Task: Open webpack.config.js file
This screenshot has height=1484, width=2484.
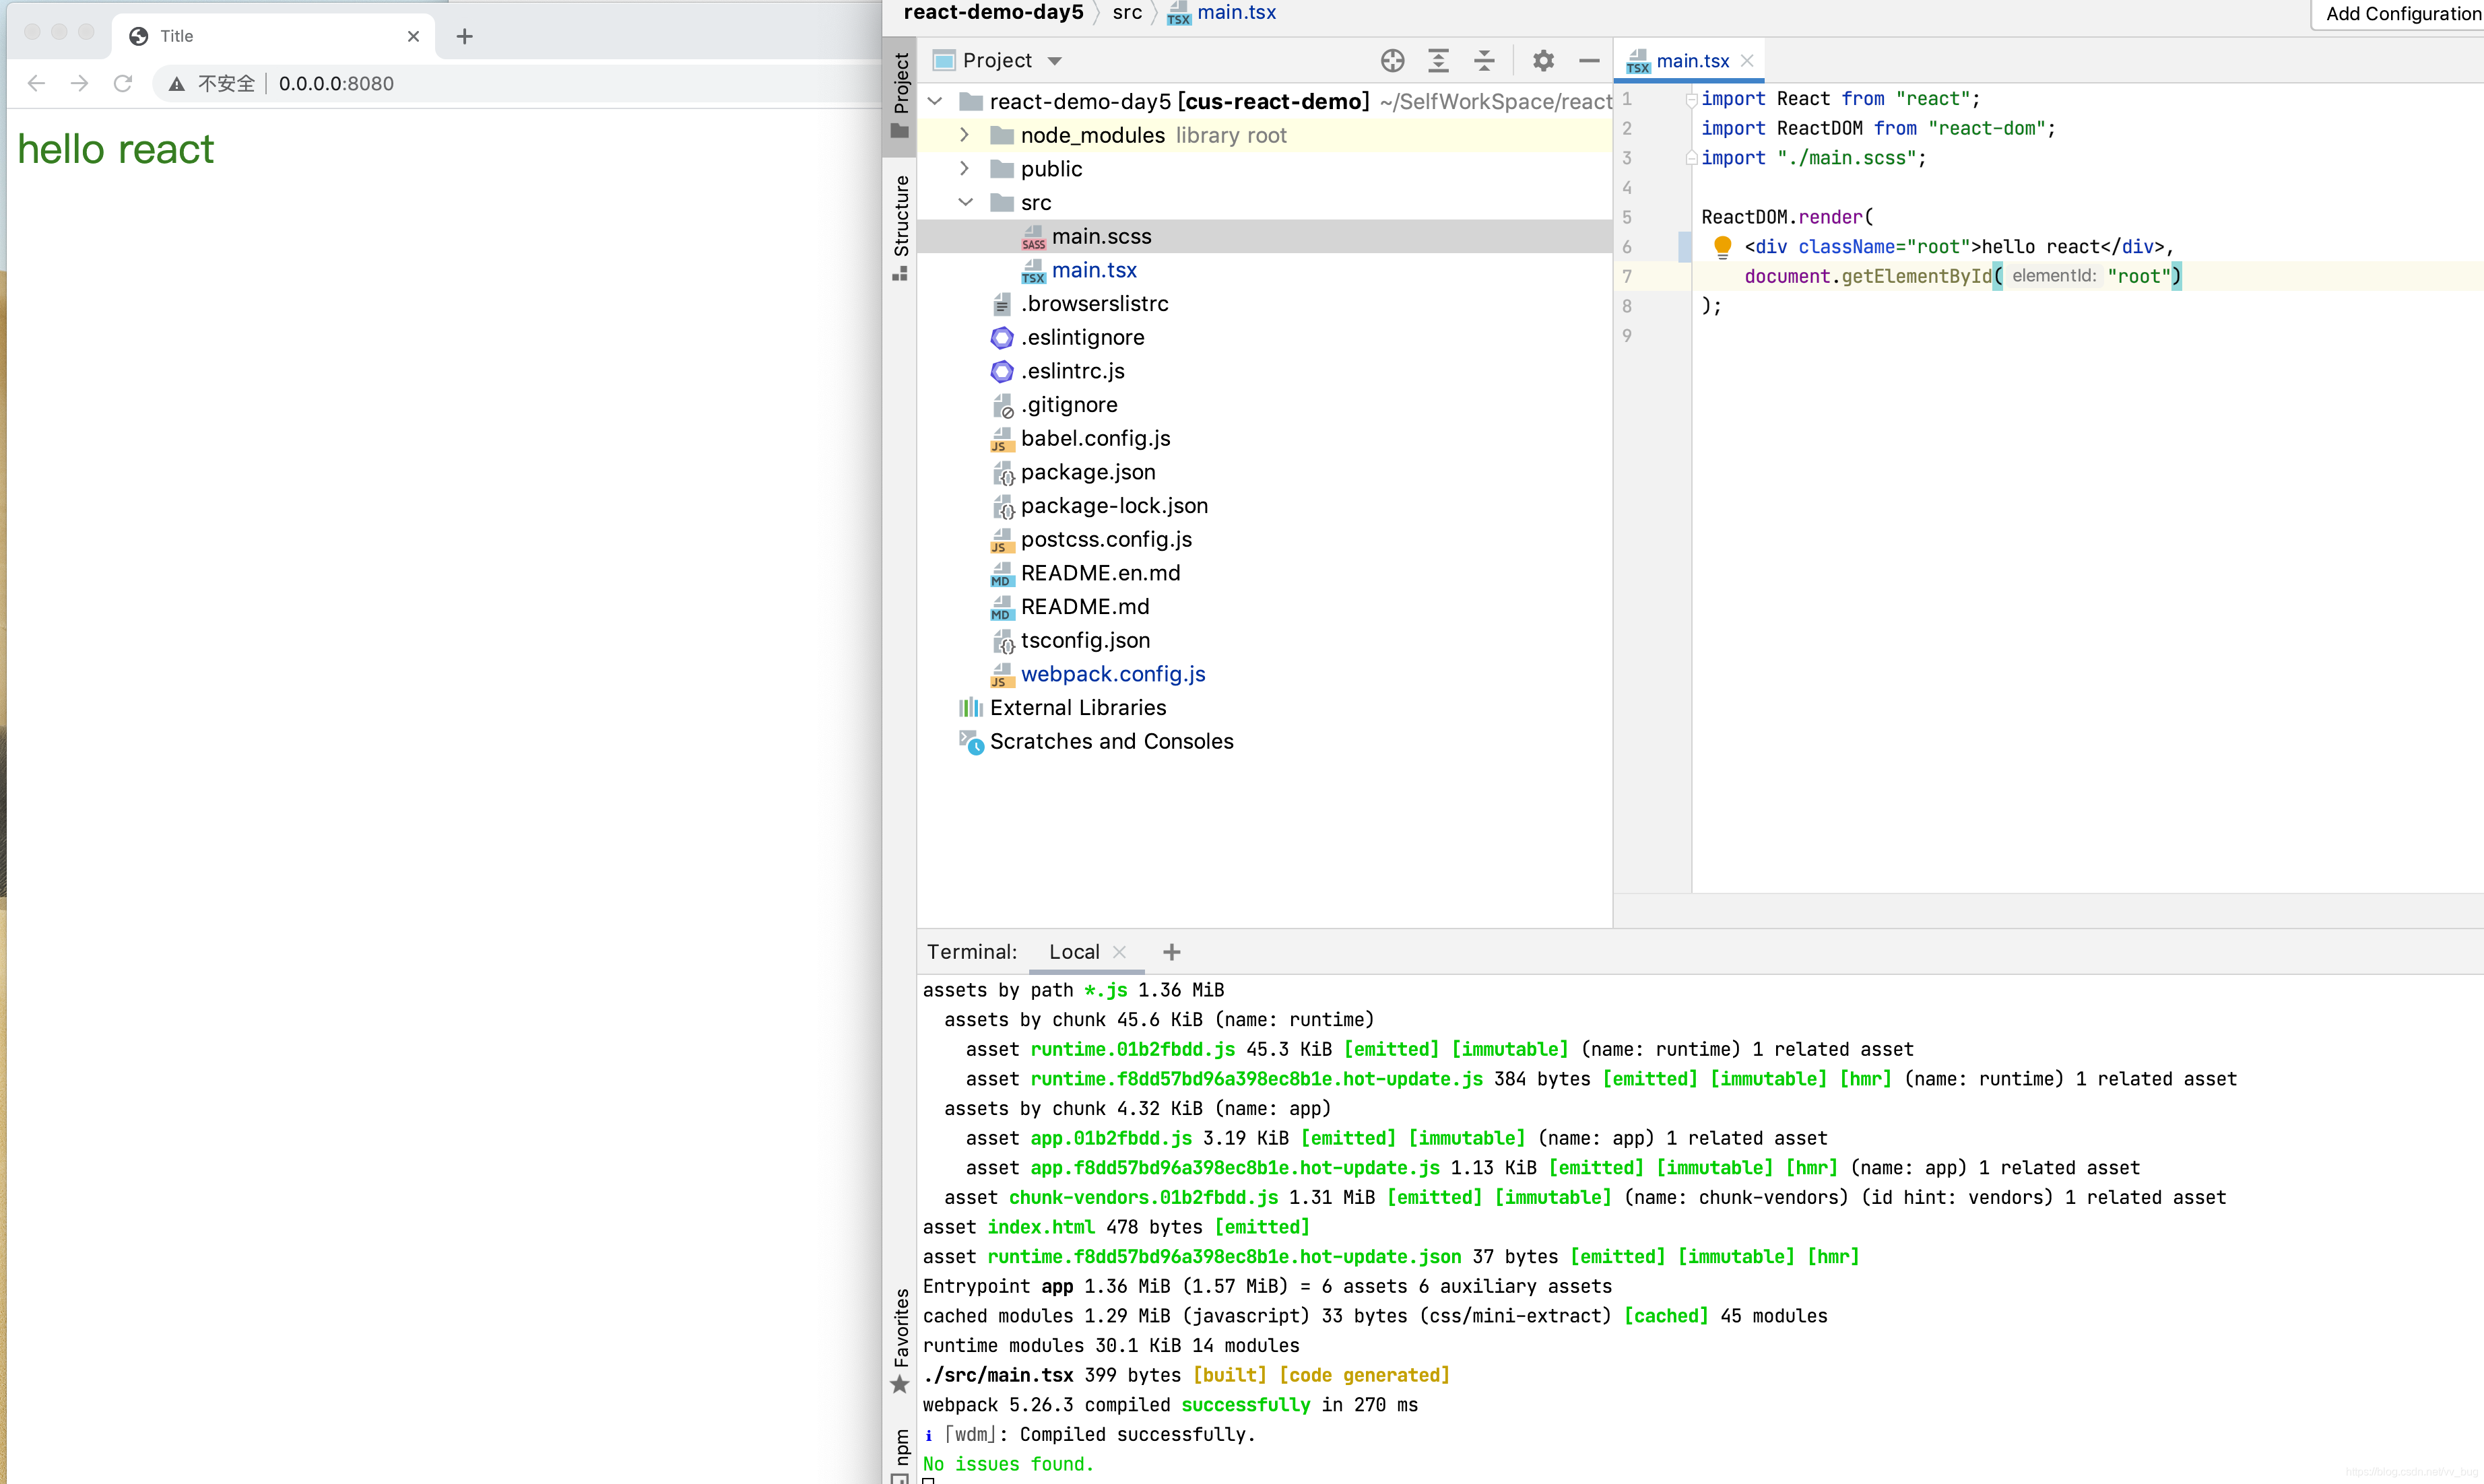Action: coord(1113,673)
